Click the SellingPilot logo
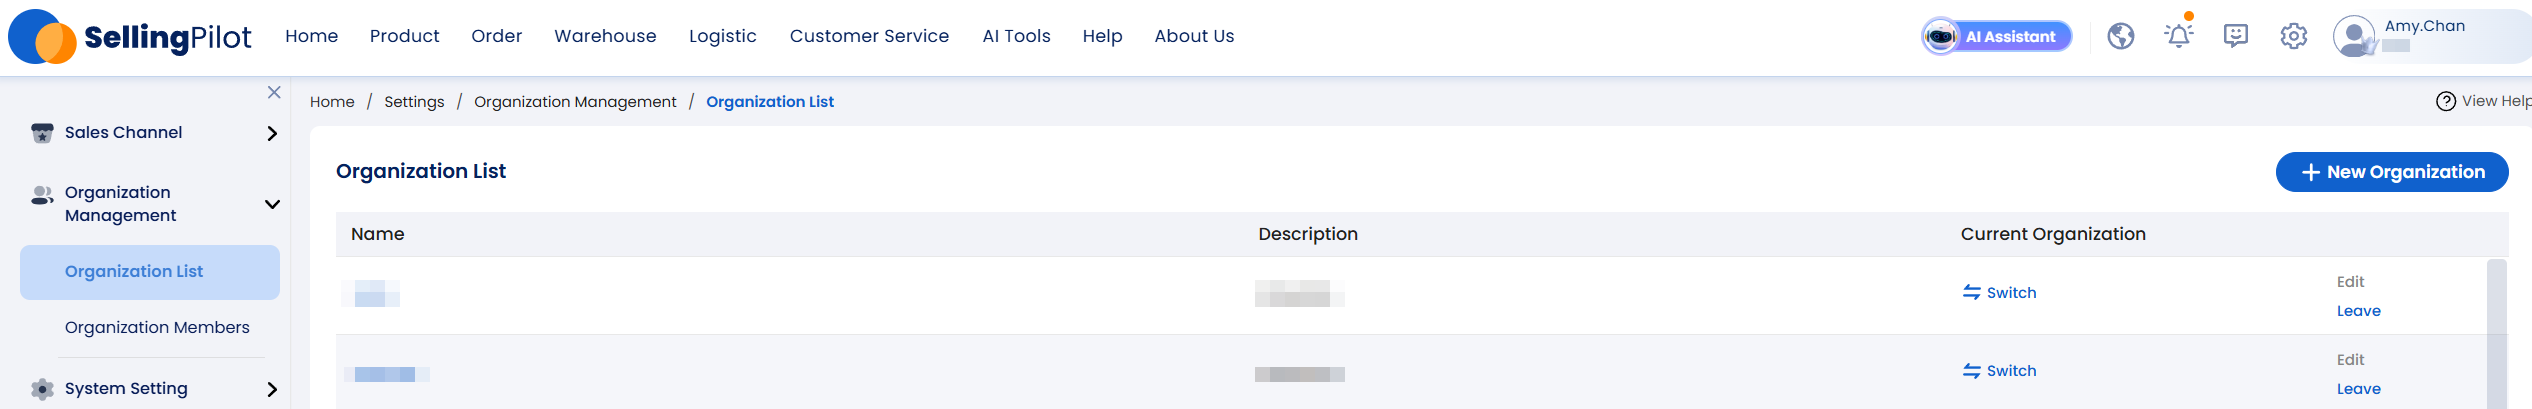 pyautogui.click(x=130, y=37)
